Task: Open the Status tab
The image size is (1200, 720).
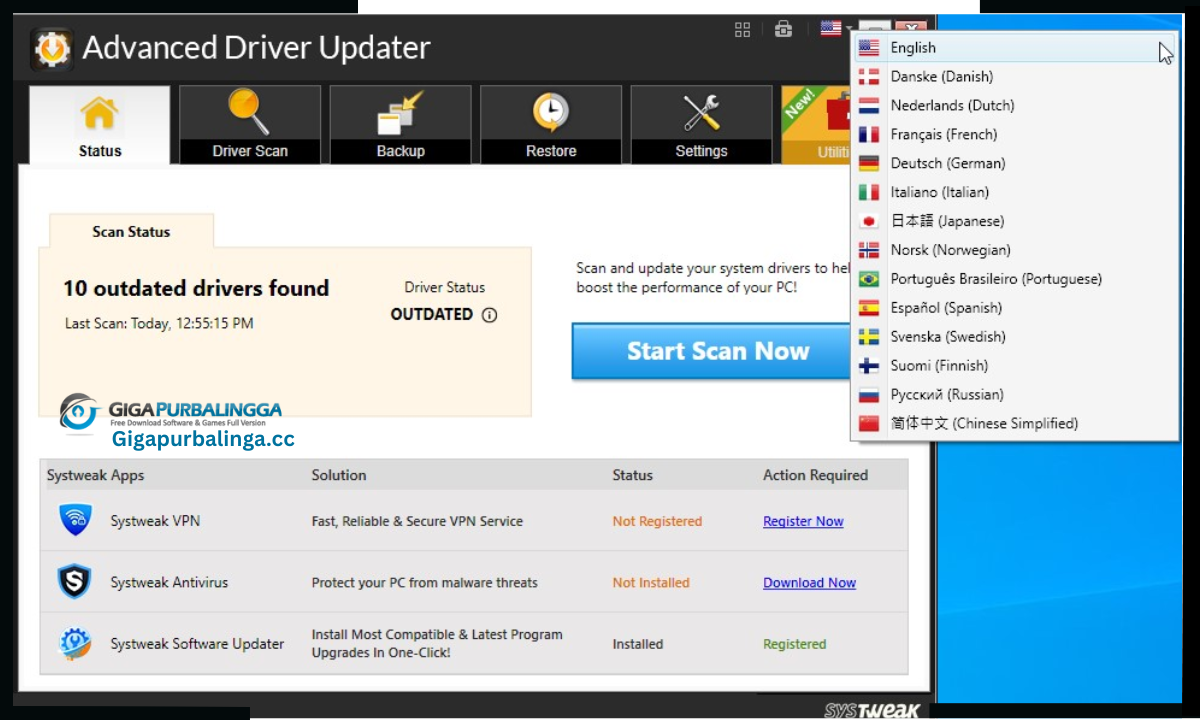Action: click(100, 125)
